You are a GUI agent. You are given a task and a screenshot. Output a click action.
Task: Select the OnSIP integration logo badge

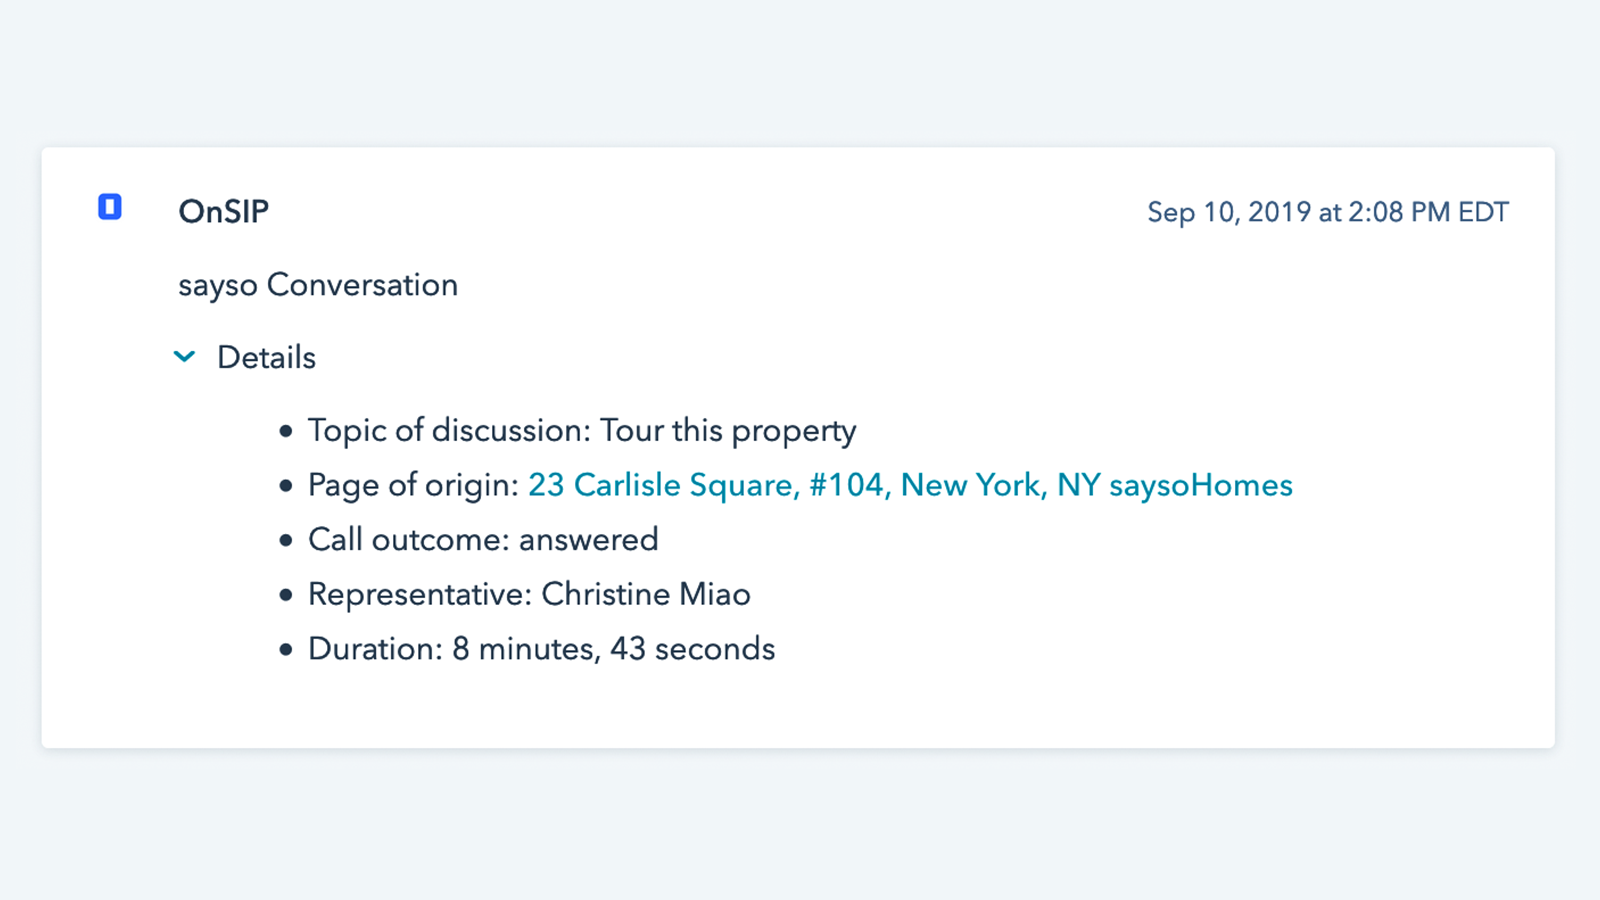pyautogui.click(x=110, y=208)
